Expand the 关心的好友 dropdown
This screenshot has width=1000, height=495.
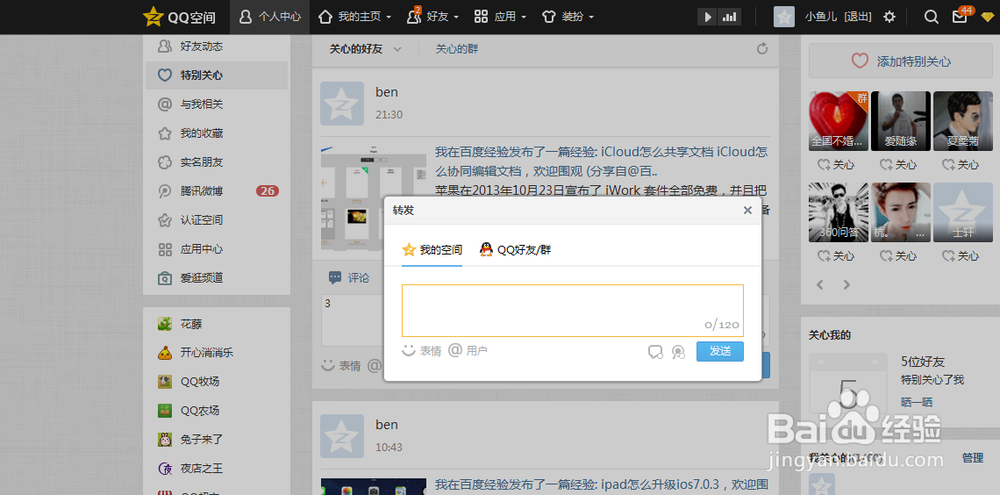(x=365, y=49)
